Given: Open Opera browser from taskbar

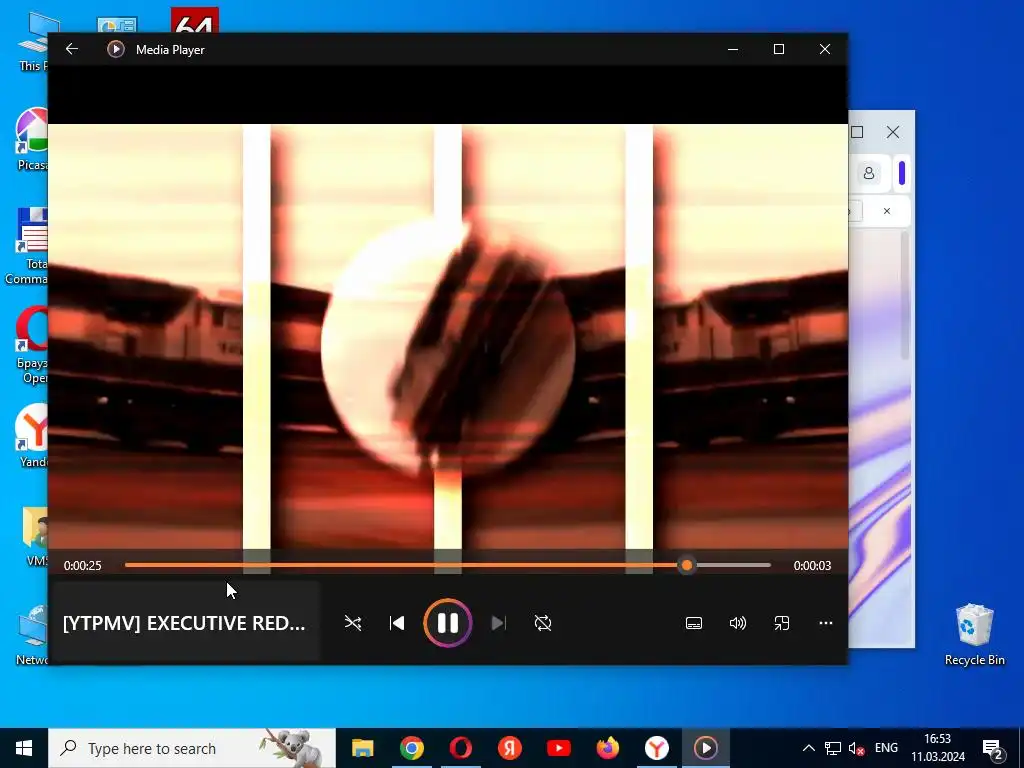Looking at the screenshot, I should pos(460,748).
